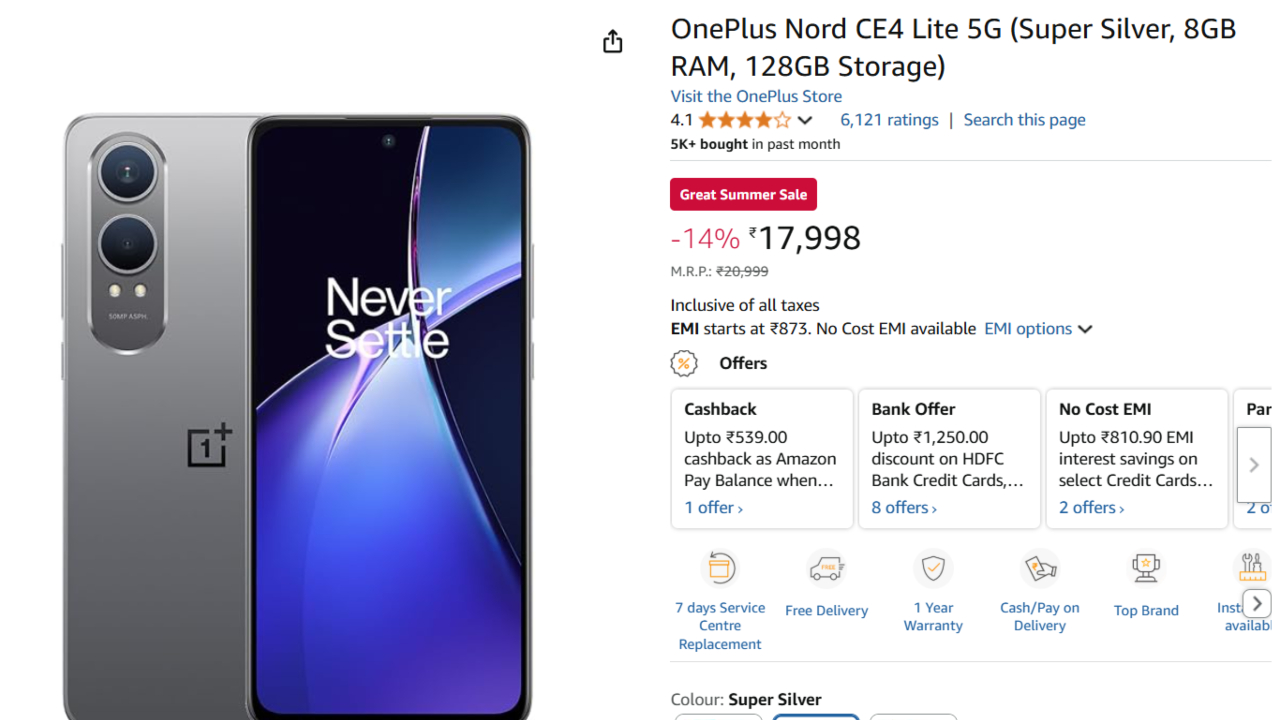The height and width of the screenshot is (720, 1280).
Task: Click the share icon above product image
Action: [612, 41]
